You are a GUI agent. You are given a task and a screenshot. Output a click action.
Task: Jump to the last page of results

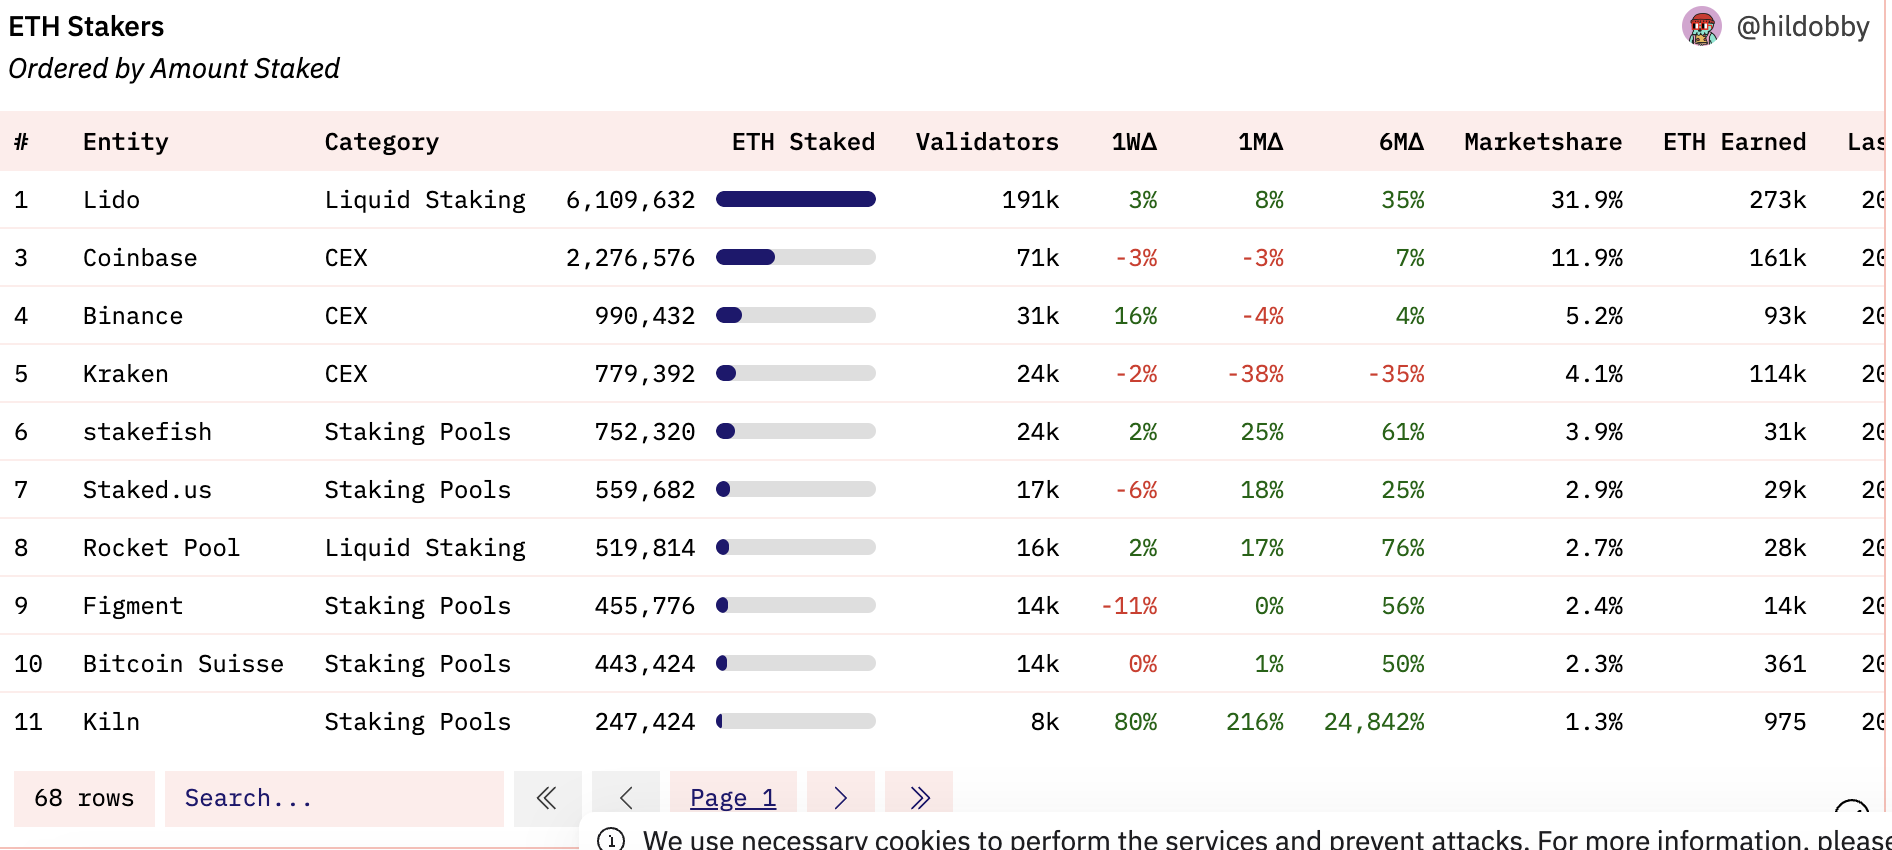(x=919, y=797)
